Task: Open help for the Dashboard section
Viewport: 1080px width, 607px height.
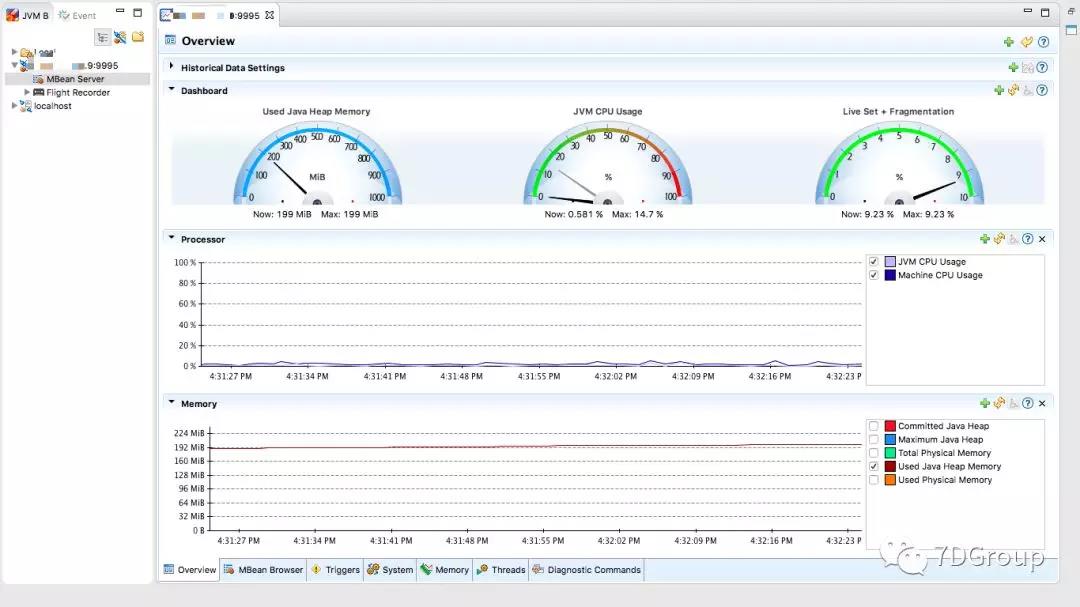Action: [1042, 90]
